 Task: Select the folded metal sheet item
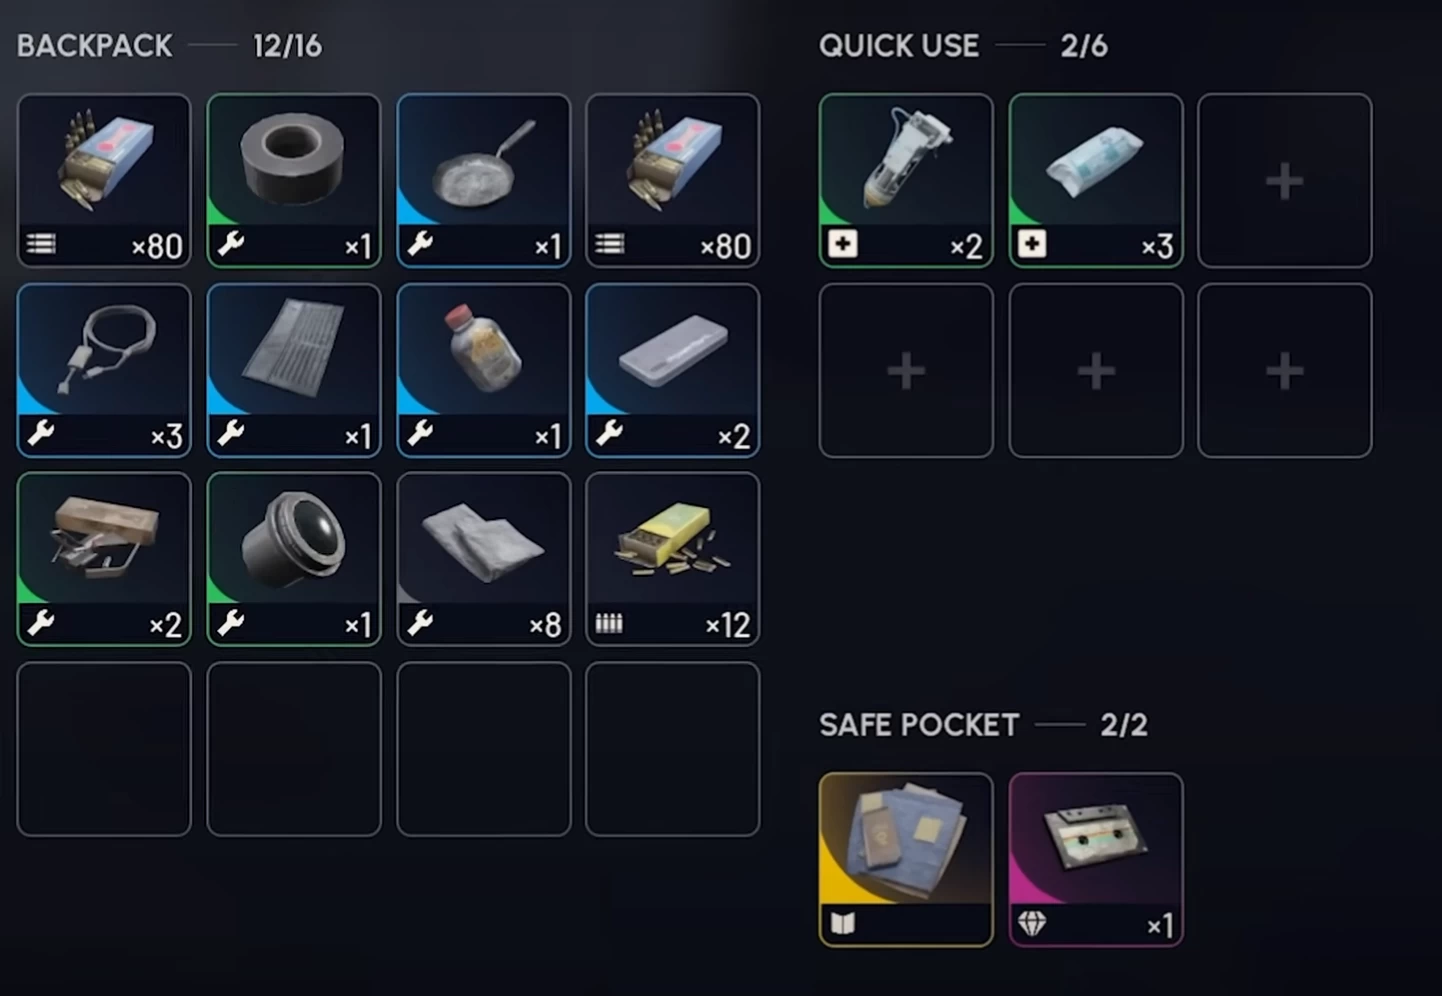294,370
